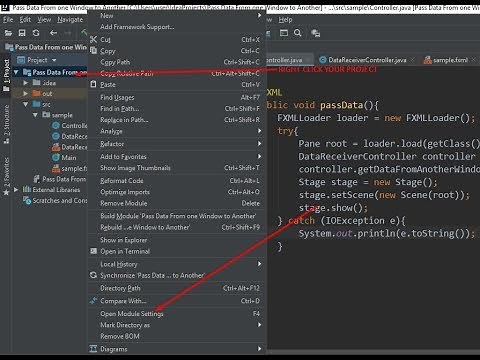Click the Synchronize refresh toolbar icon
480x360 pixels.
[36, 33]
